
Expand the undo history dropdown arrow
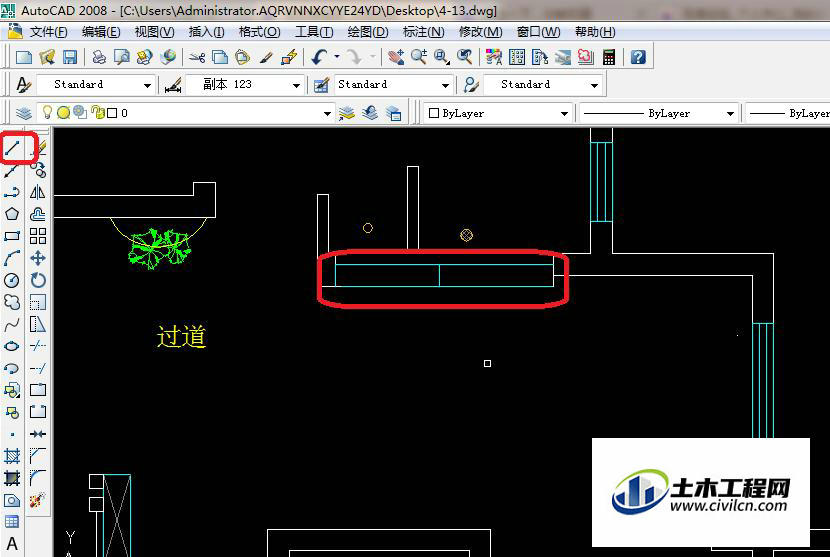click(337, 57)
